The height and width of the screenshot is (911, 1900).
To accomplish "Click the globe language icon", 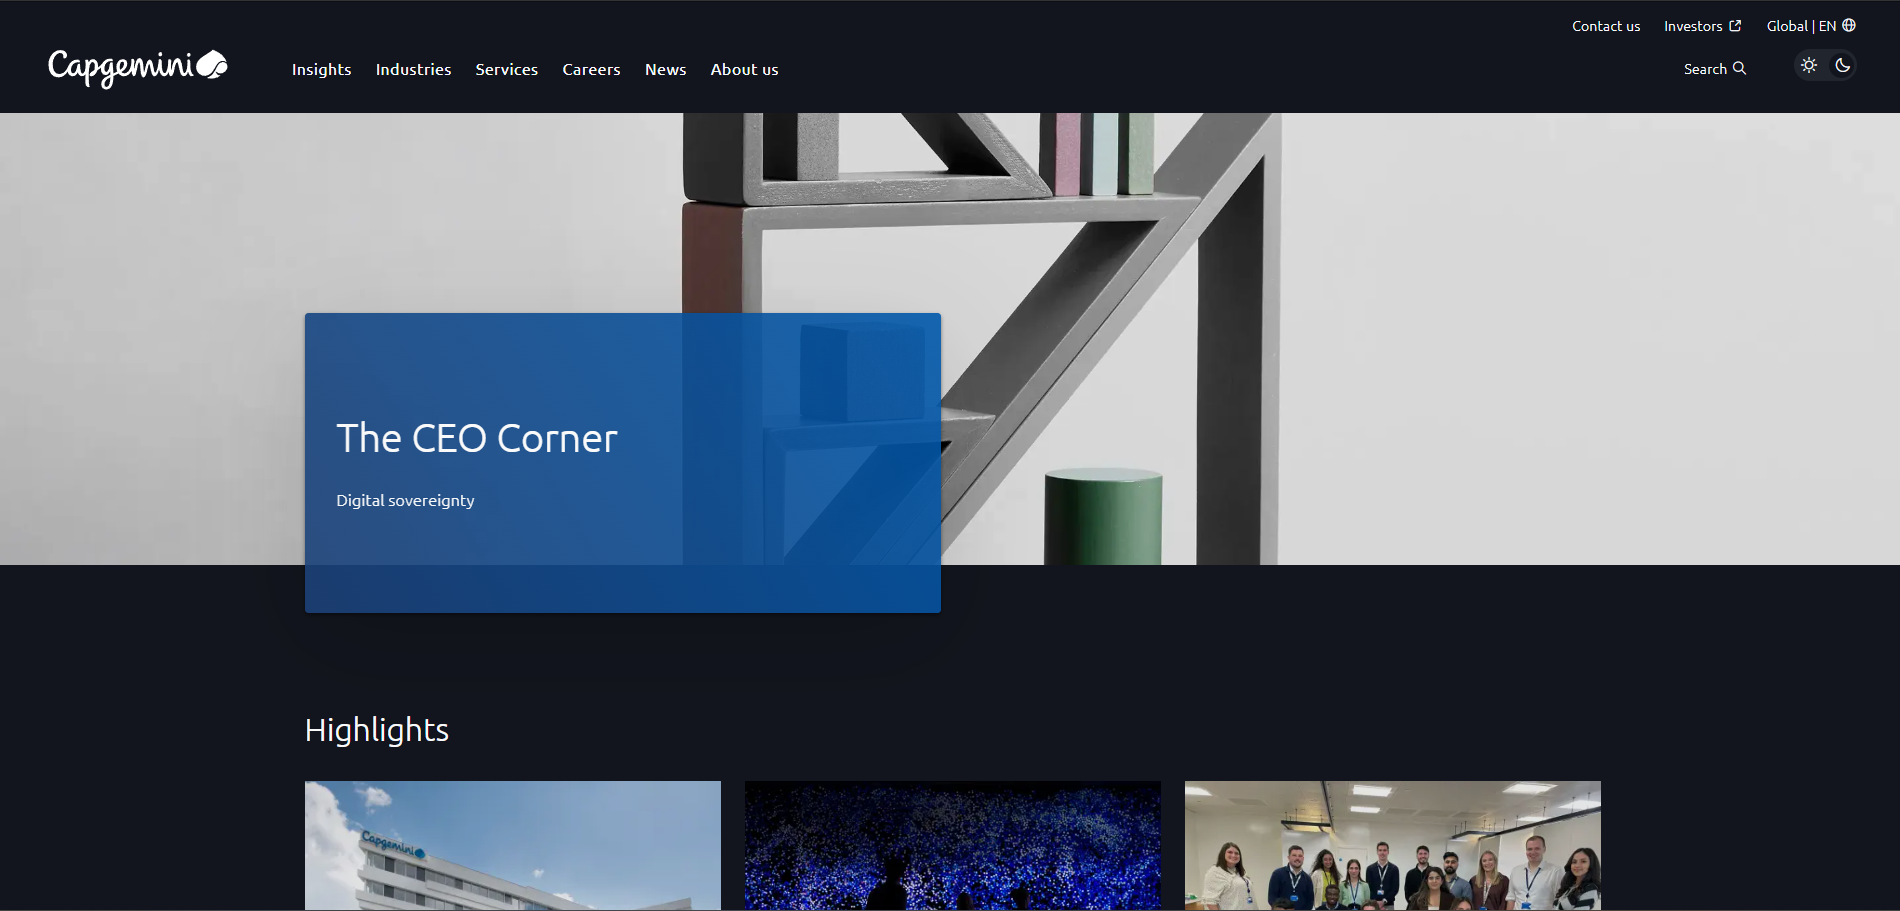I will [x=1849, y=25].
